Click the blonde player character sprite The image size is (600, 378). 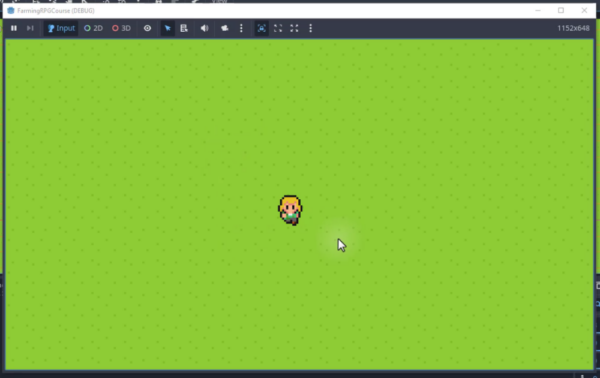pyautogui.click(x=290, y=210)
